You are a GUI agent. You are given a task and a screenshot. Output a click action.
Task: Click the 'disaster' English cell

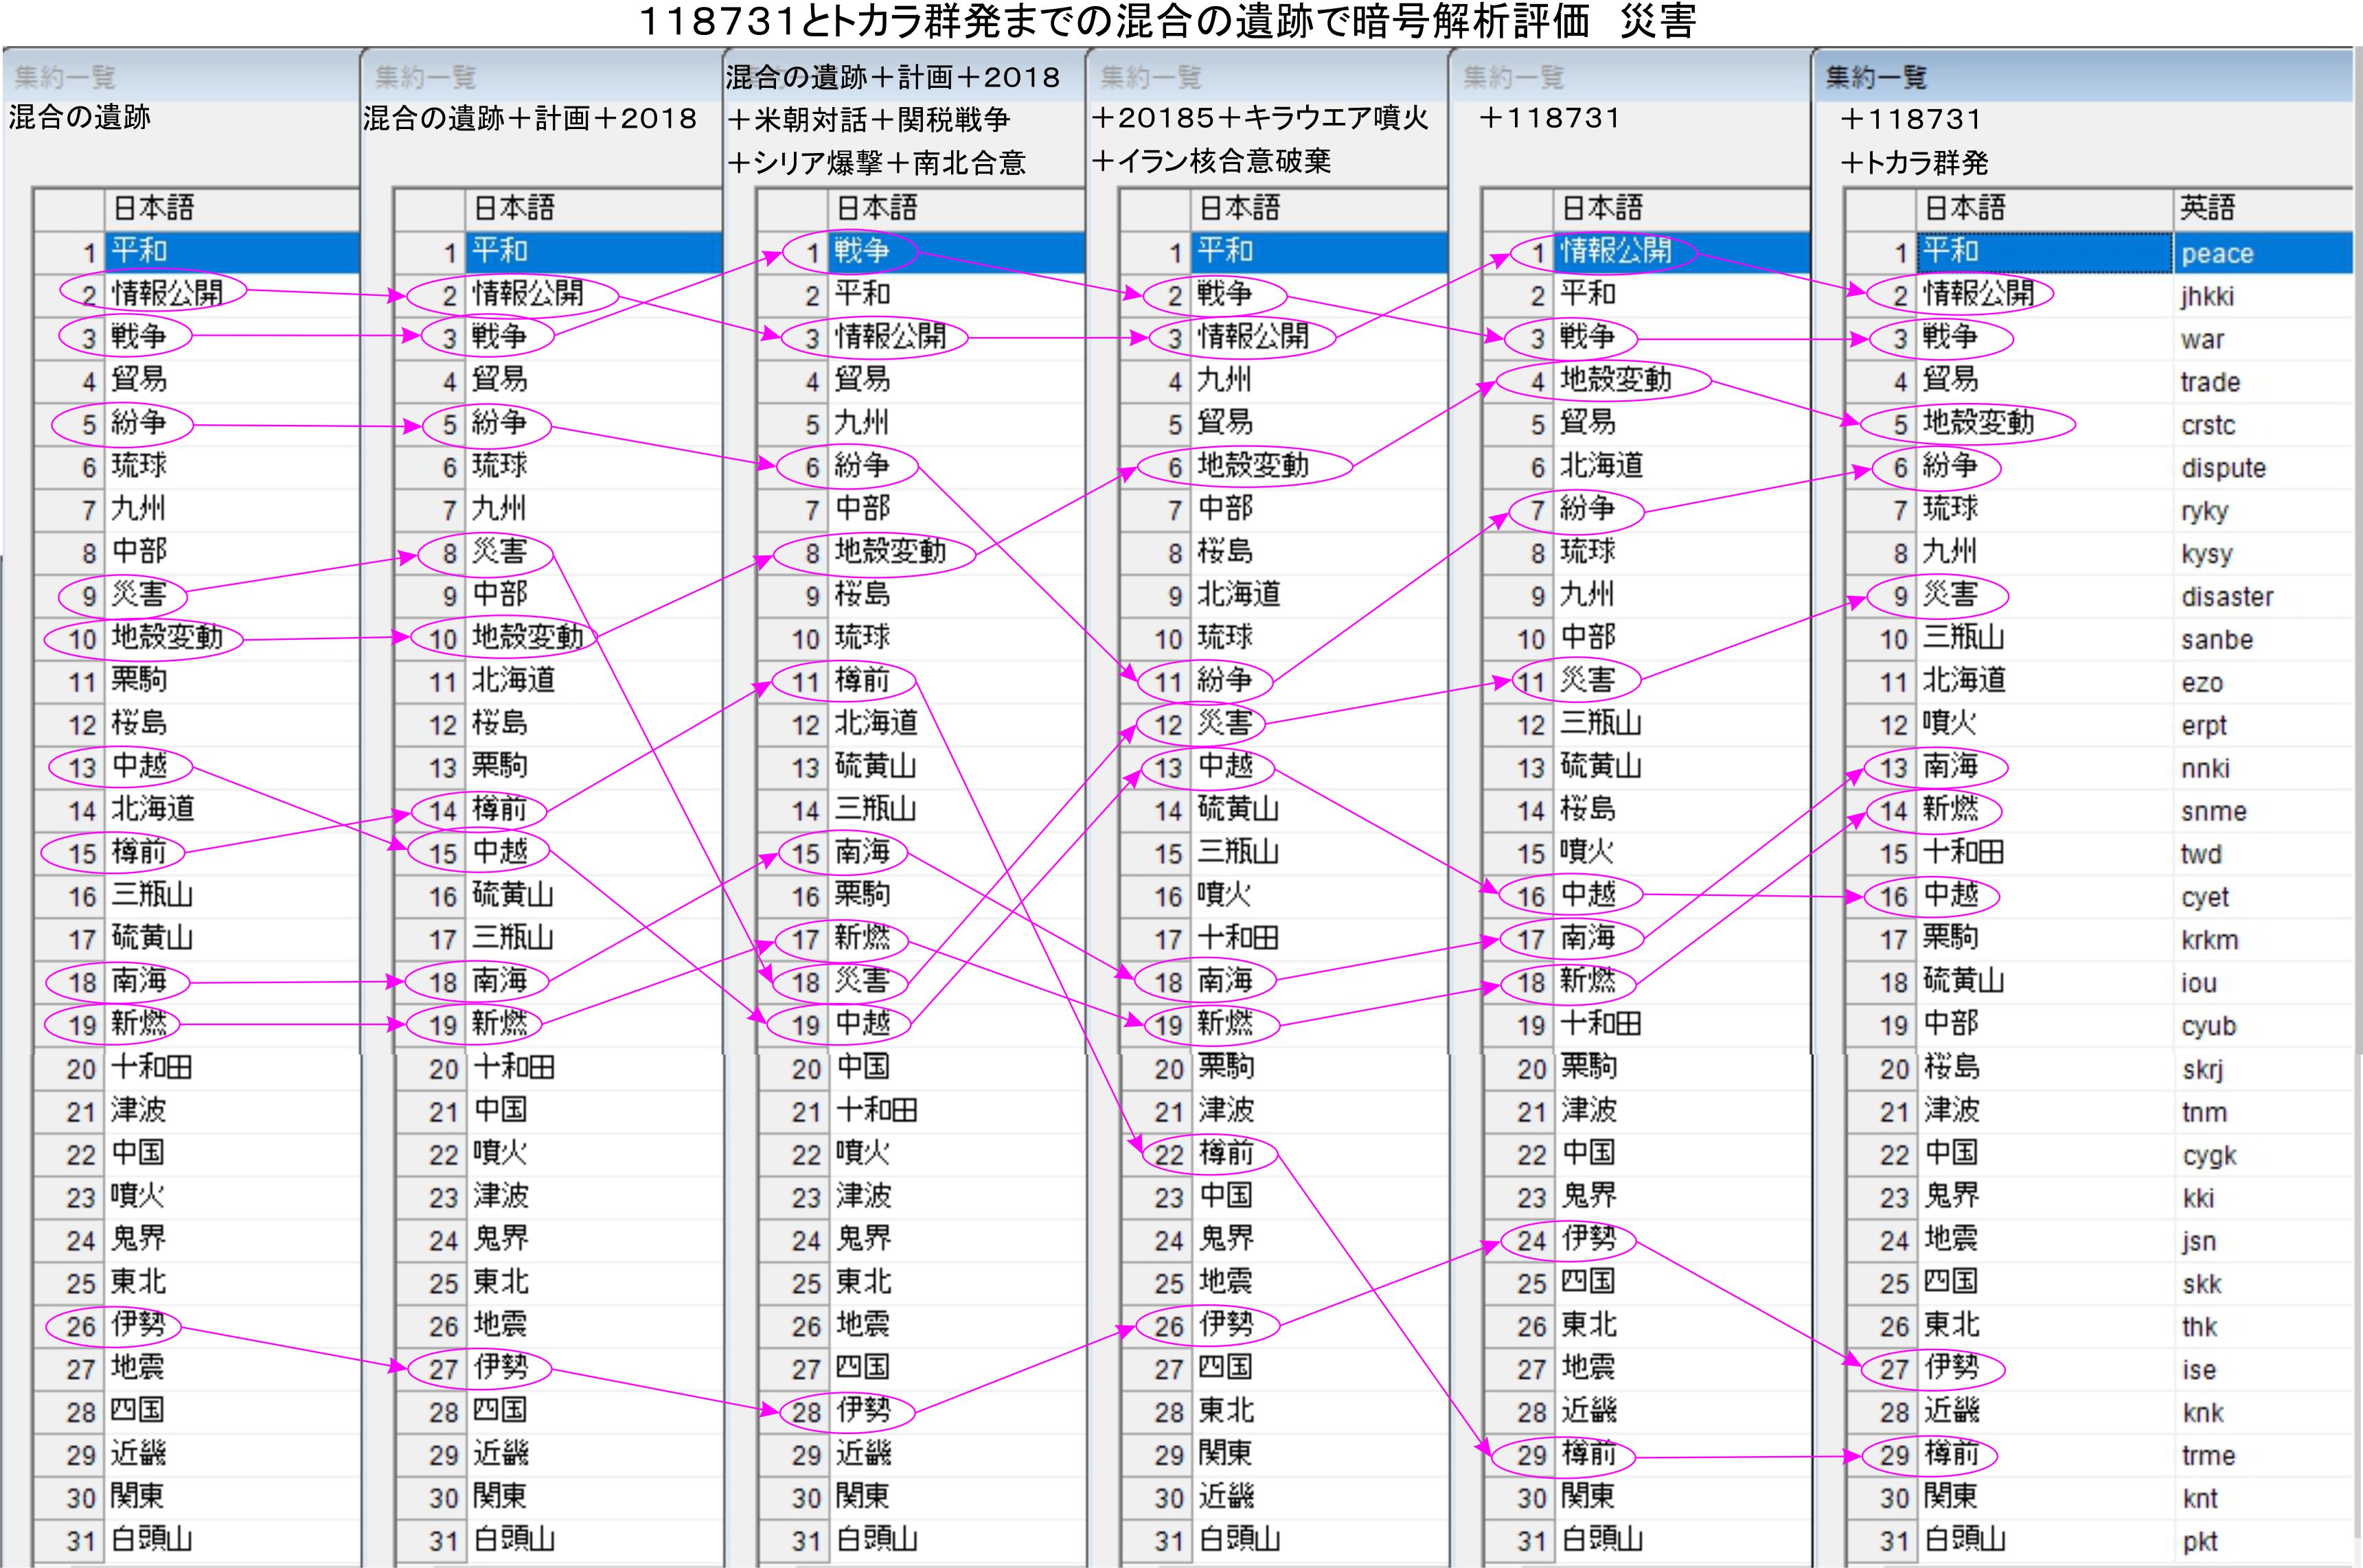pyautogui.click(x=2226, y=597)
